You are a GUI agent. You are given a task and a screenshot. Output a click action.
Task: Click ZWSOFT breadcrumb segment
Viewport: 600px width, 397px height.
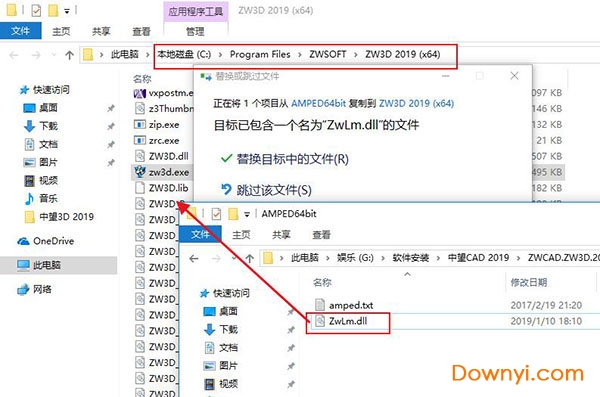[x=328, y=54]
